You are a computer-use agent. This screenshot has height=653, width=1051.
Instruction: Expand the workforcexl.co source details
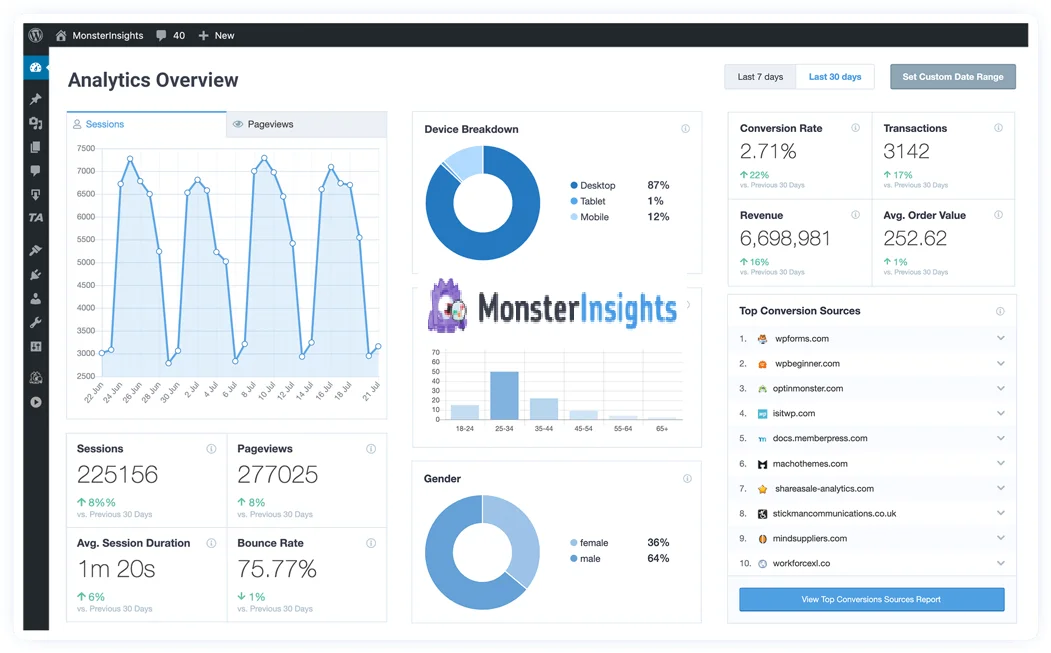click(1000, 563)
